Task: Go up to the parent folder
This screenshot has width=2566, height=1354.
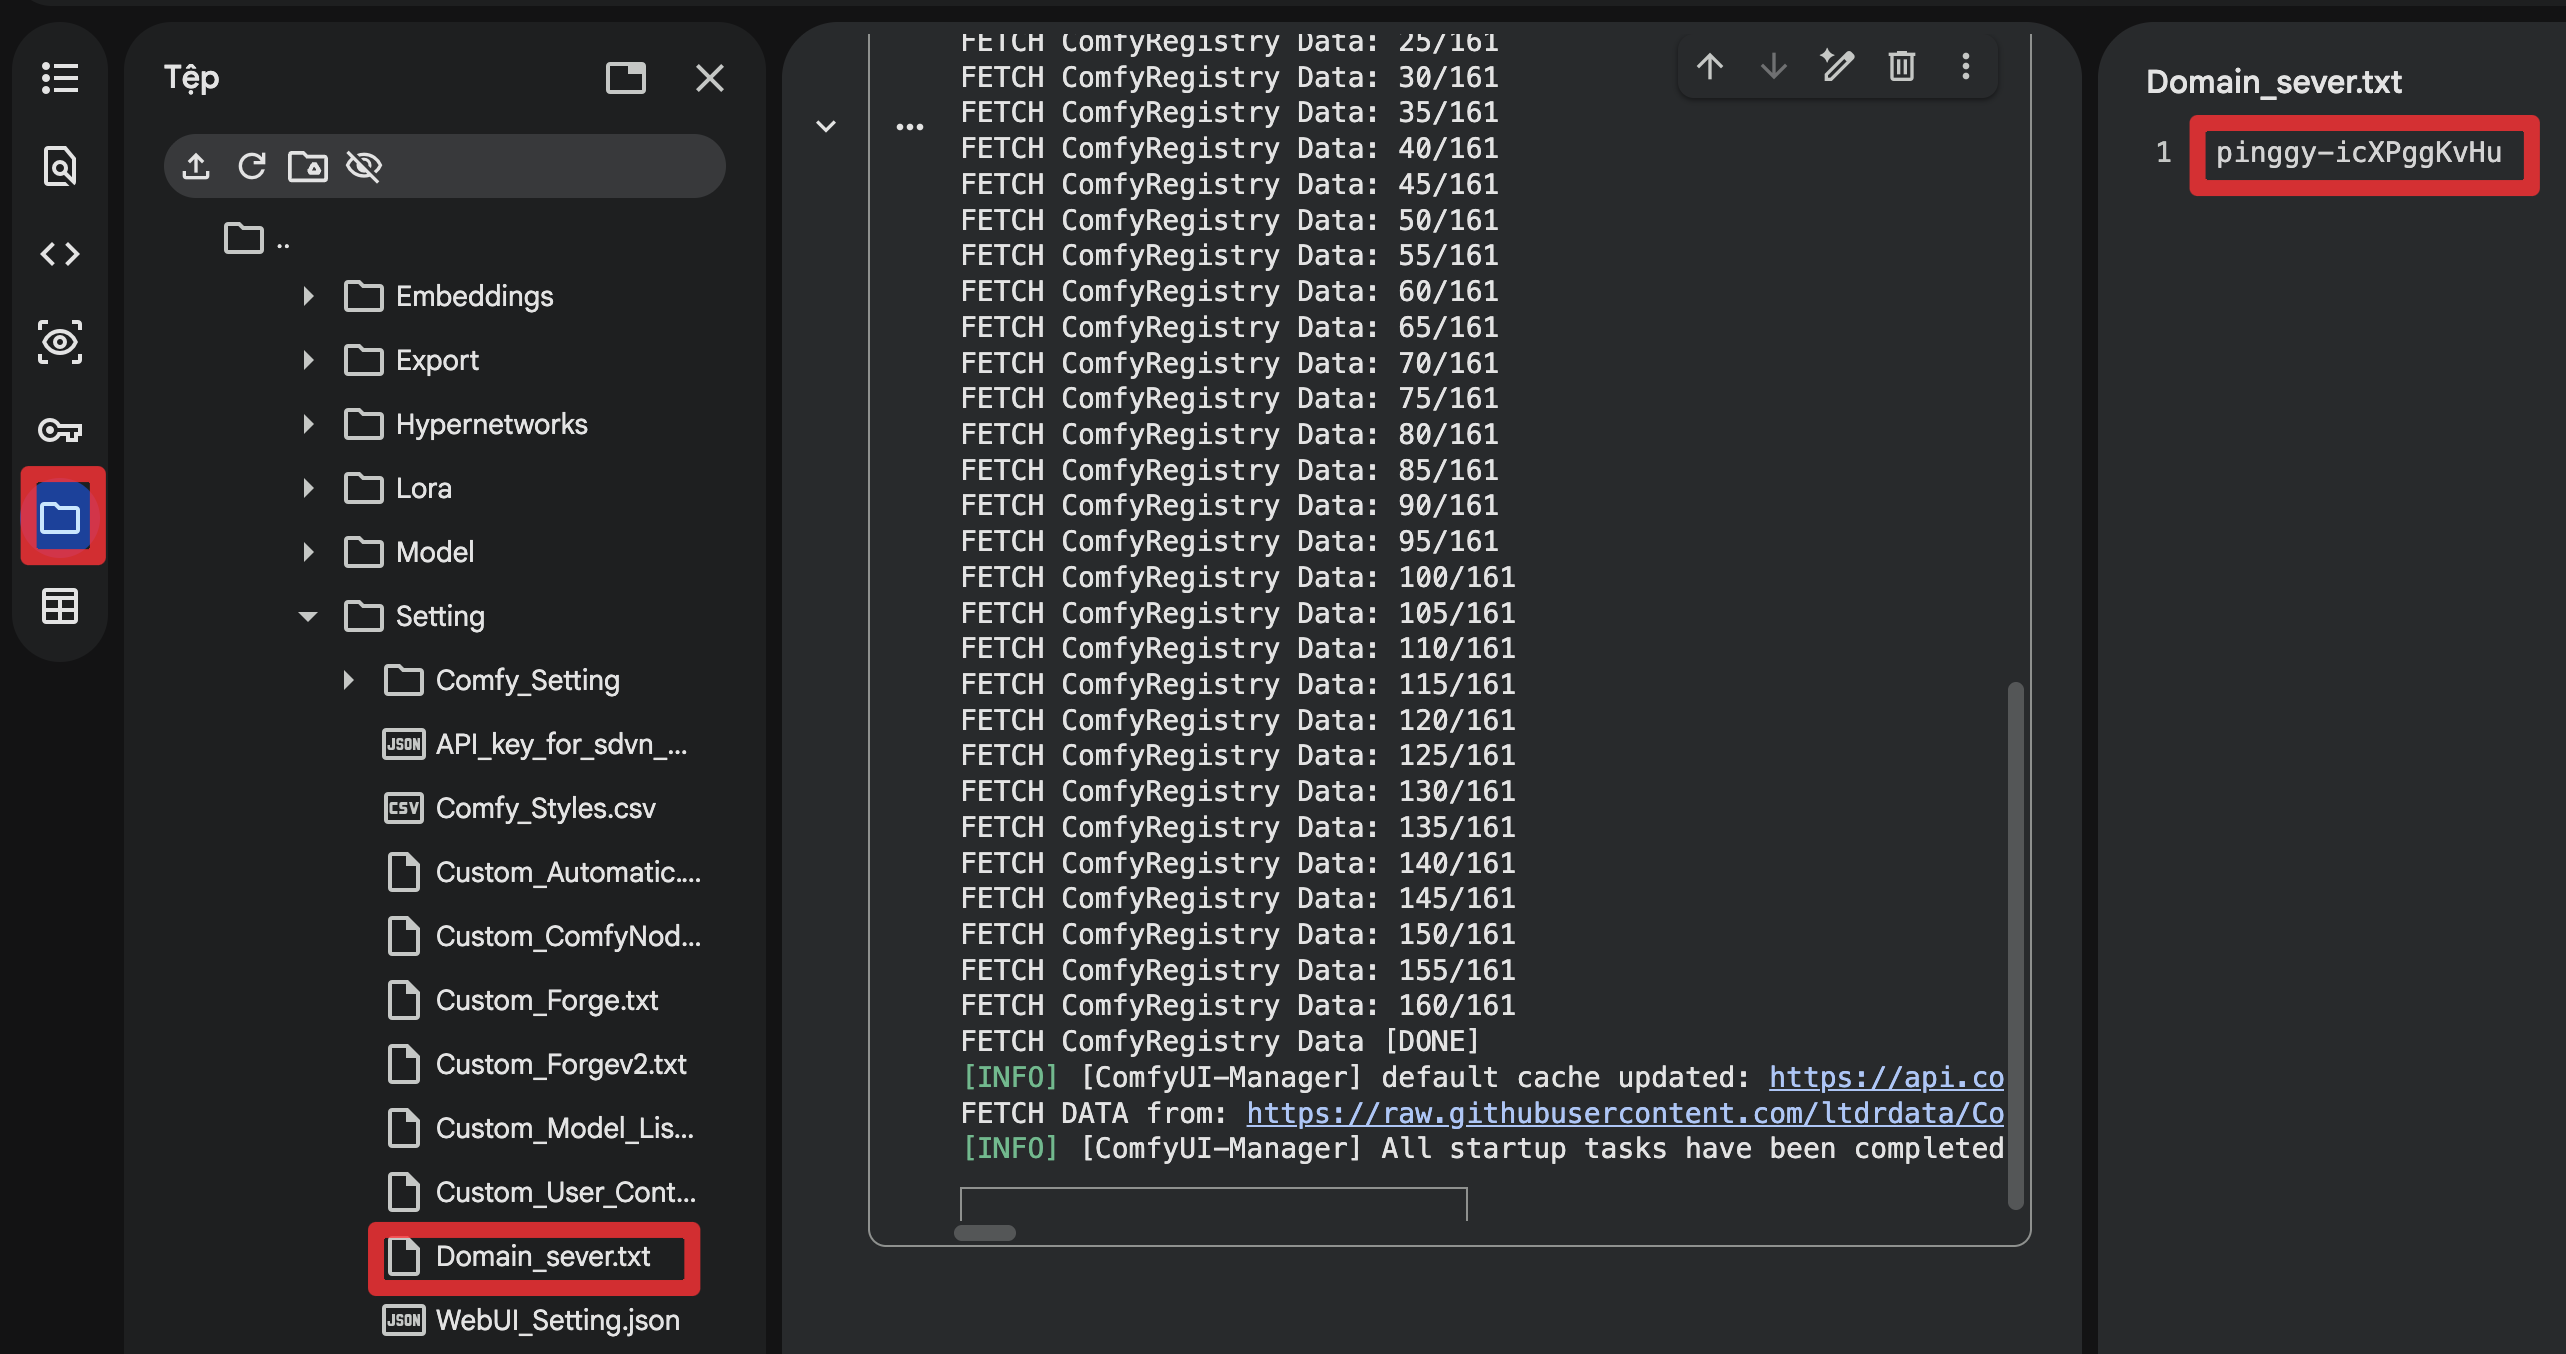Action: point(258,239)
